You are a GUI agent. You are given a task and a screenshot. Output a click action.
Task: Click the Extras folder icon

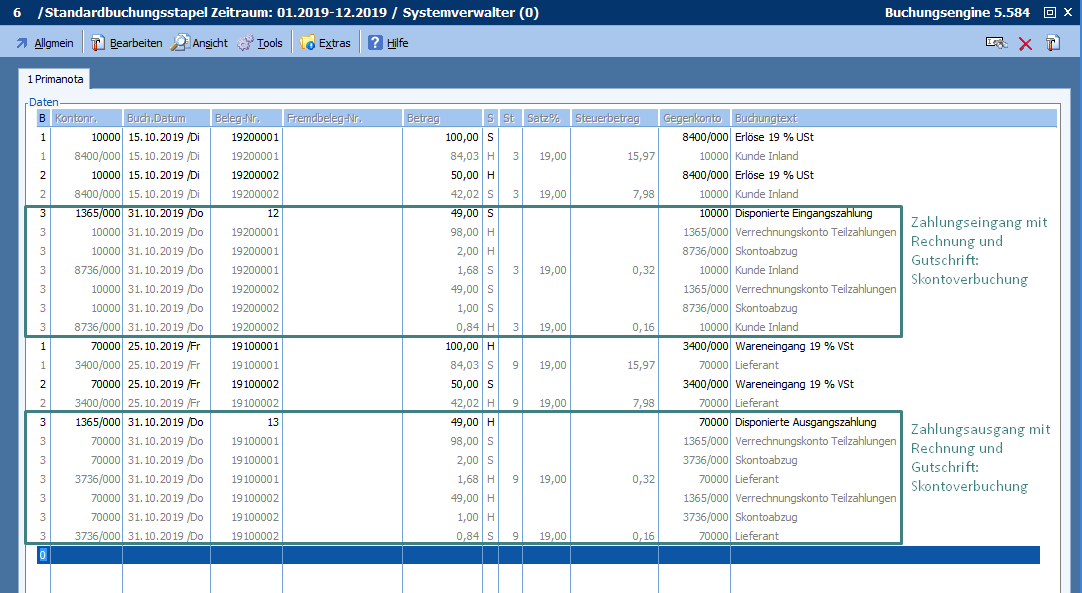pos(308,43)
